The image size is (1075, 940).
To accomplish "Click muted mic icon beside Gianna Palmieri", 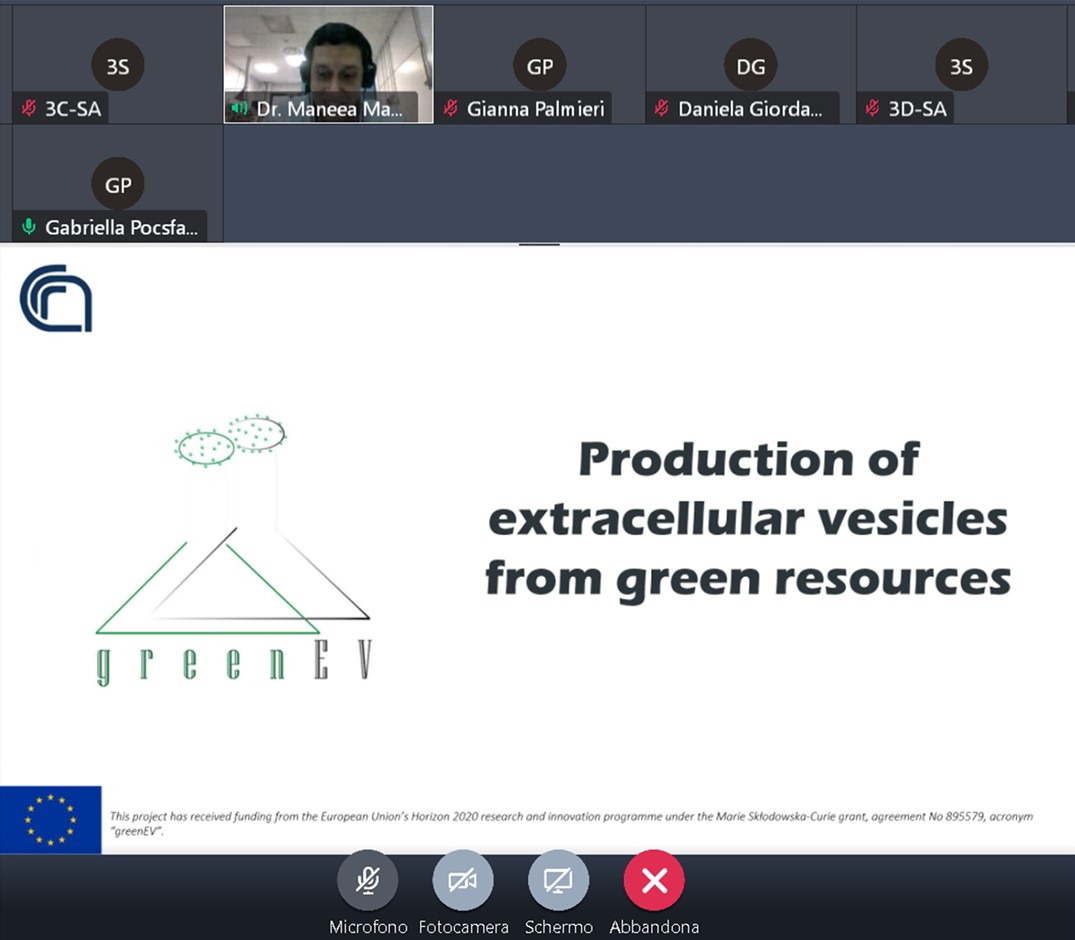I will pyautogui.click(x=450, y=108).
